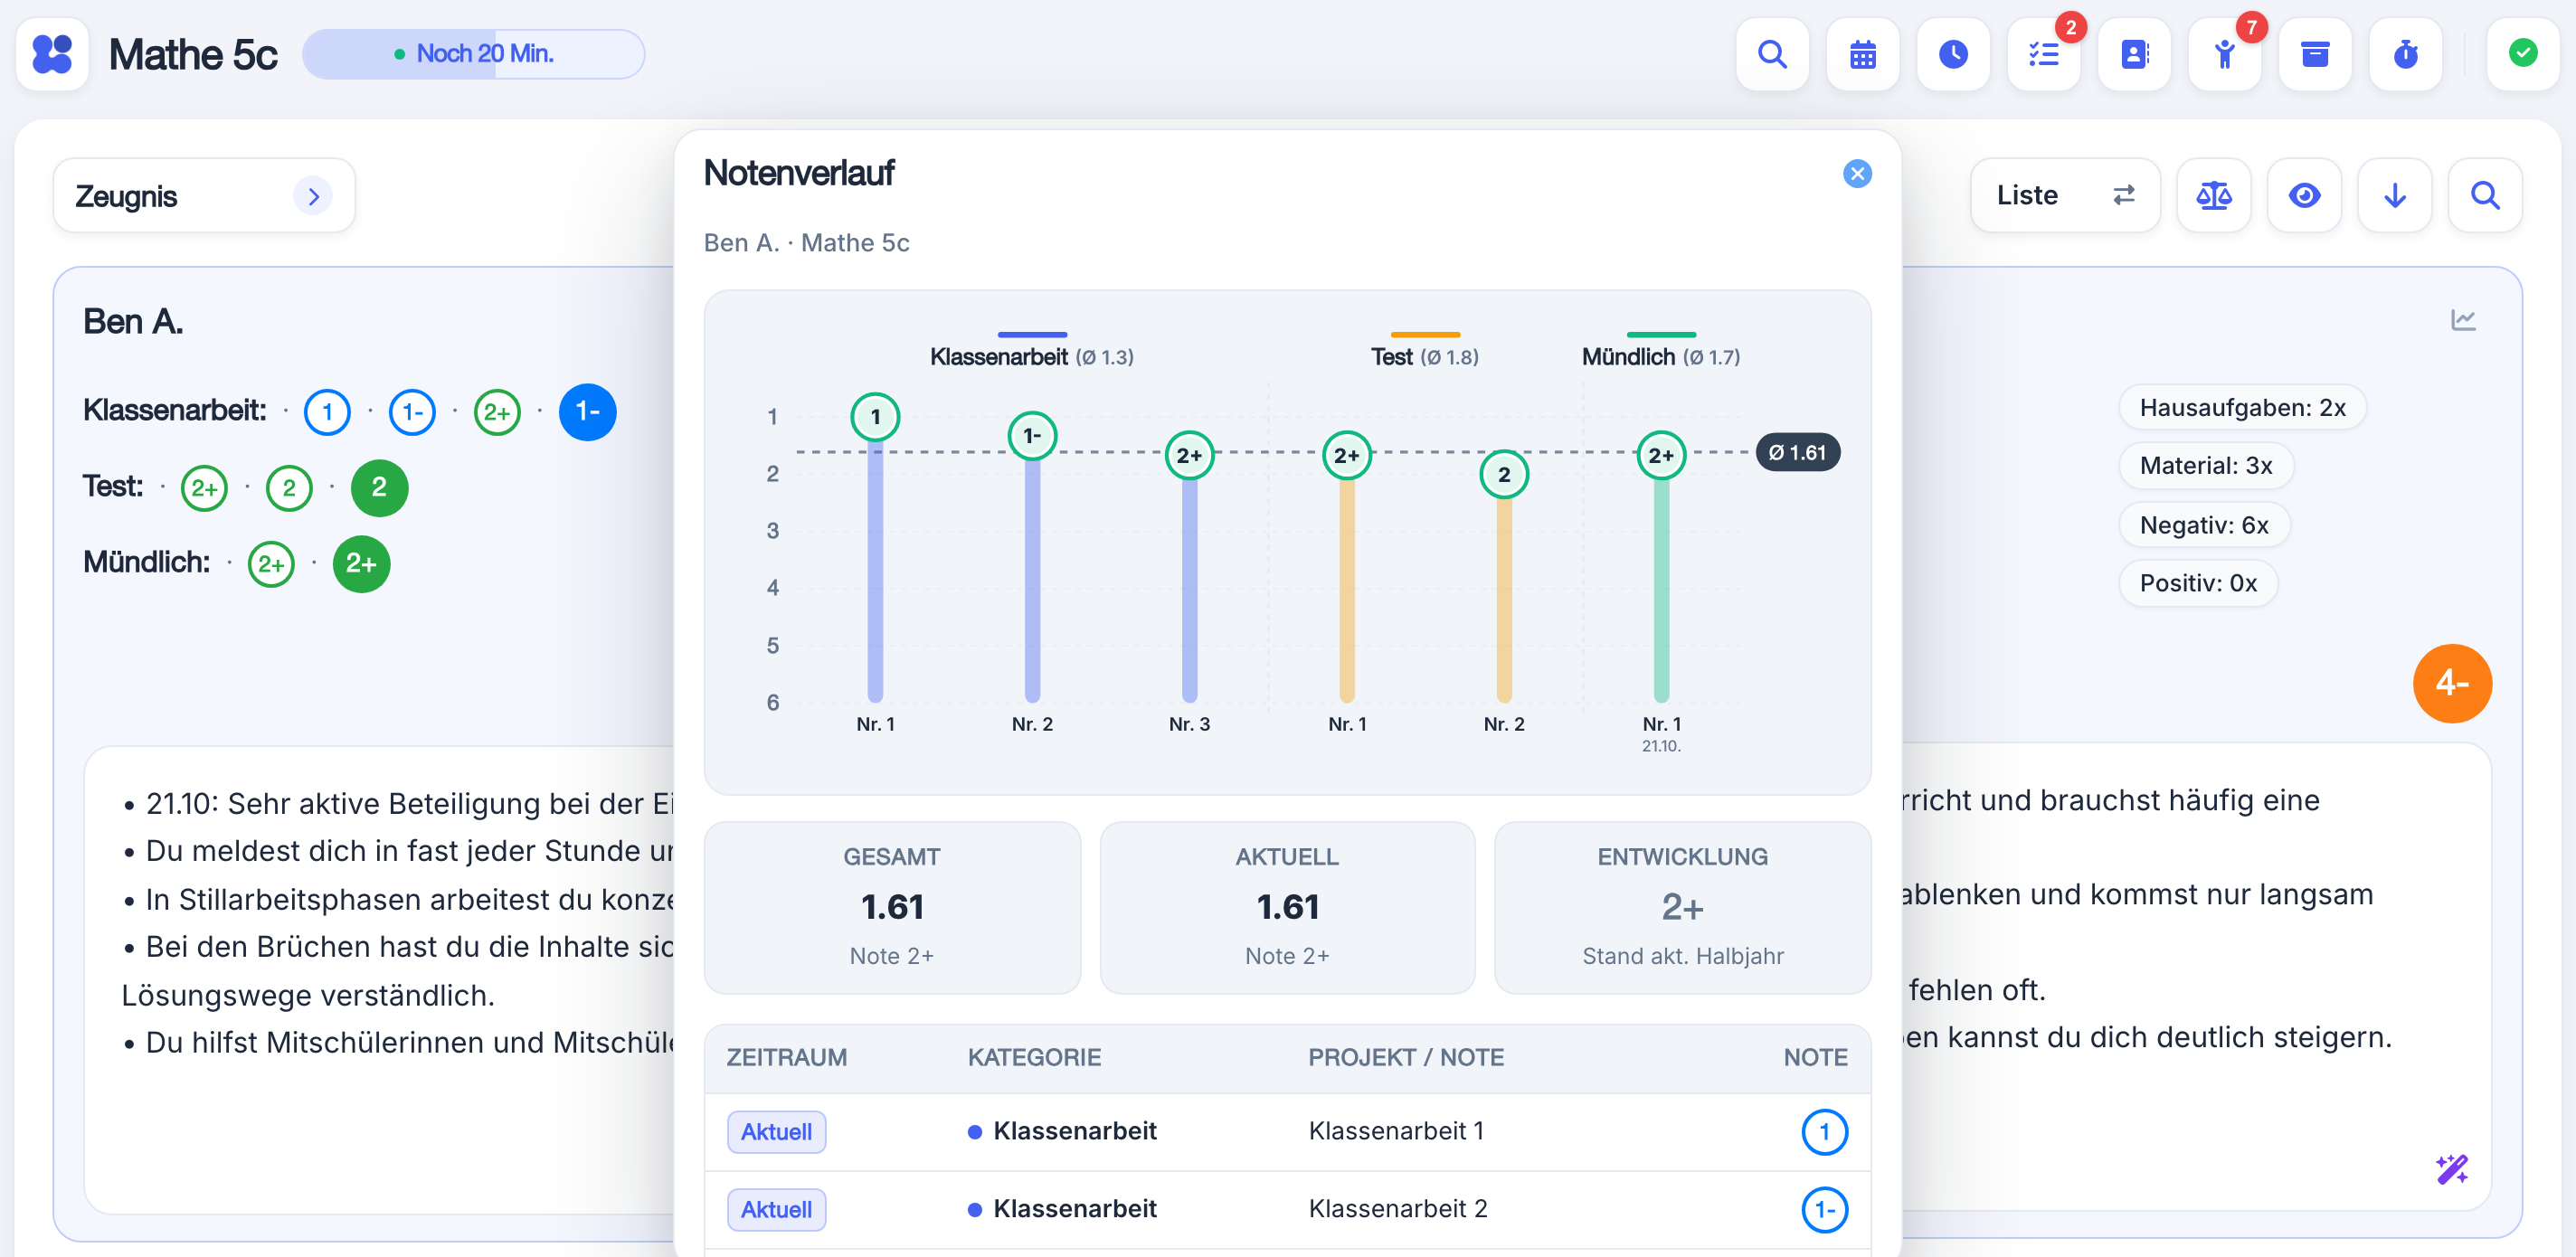
Task: Open the stopwatch timer icon
Action: (2405, 54)
